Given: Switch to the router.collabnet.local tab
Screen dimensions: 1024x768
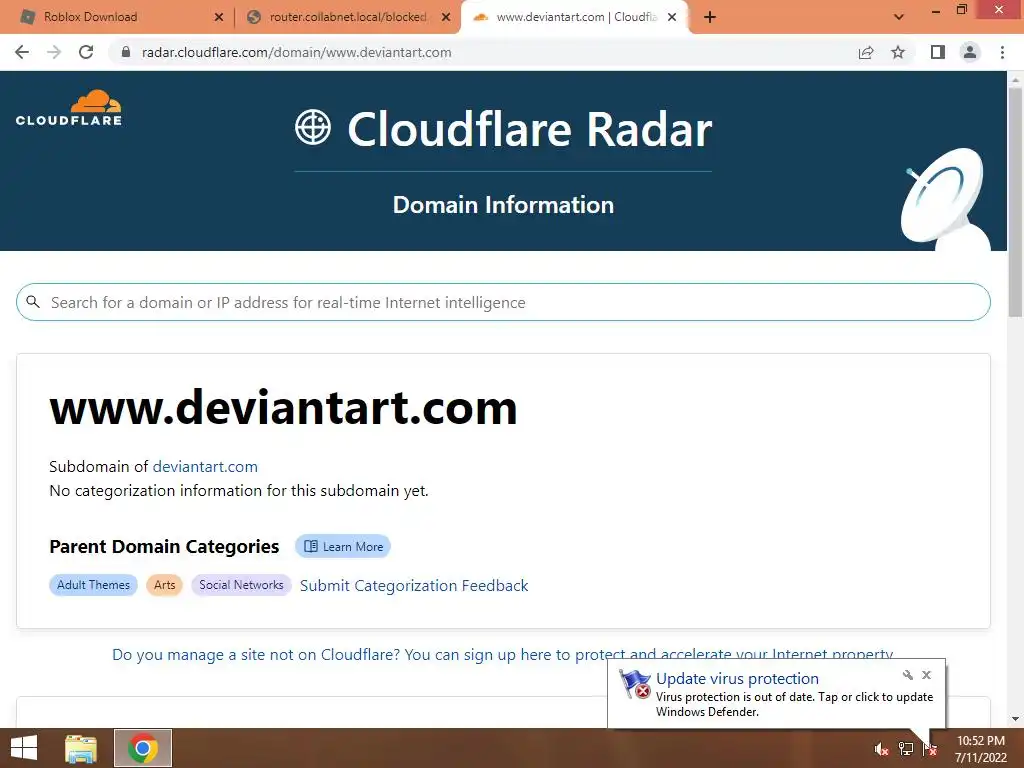Looking at the screenshot, I should 347,17.
